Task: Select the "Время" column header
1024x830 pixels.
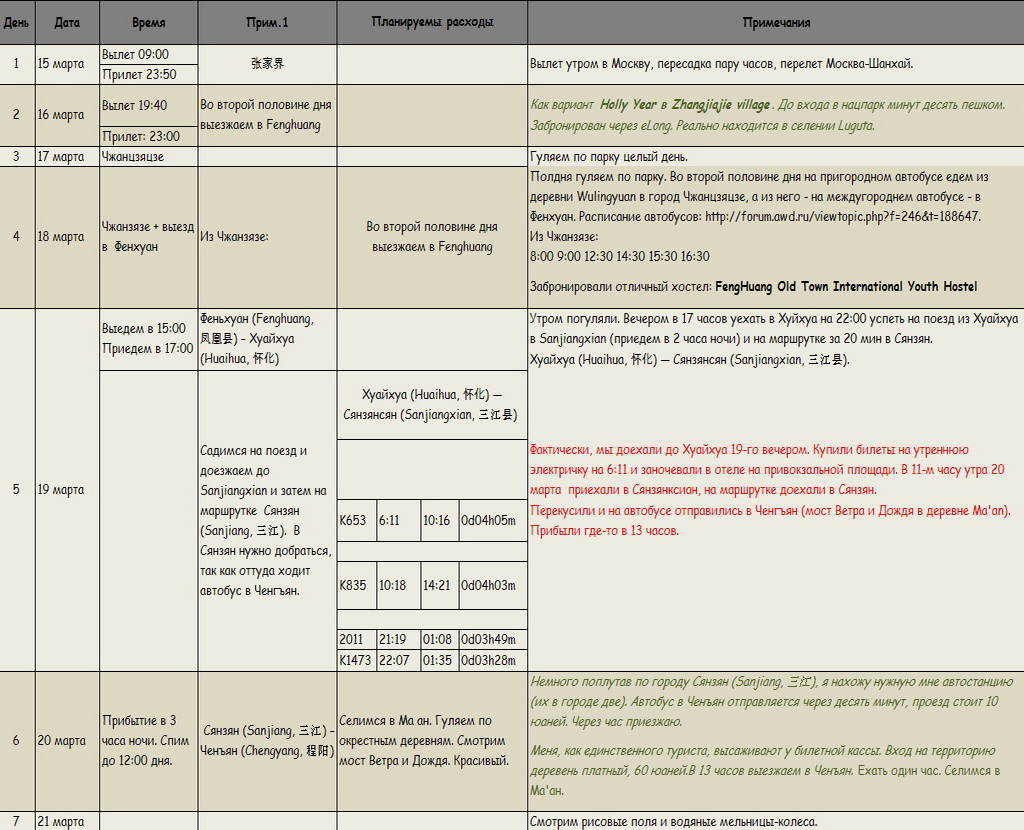Action: (149, 22)
